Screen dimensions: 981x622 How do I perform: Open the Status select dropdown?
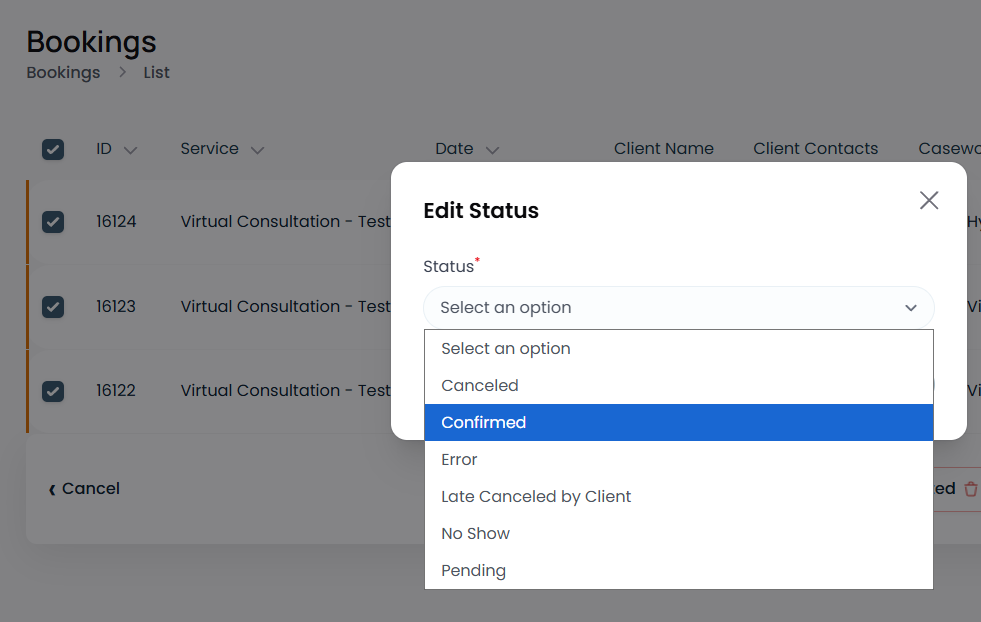(679, 307)
